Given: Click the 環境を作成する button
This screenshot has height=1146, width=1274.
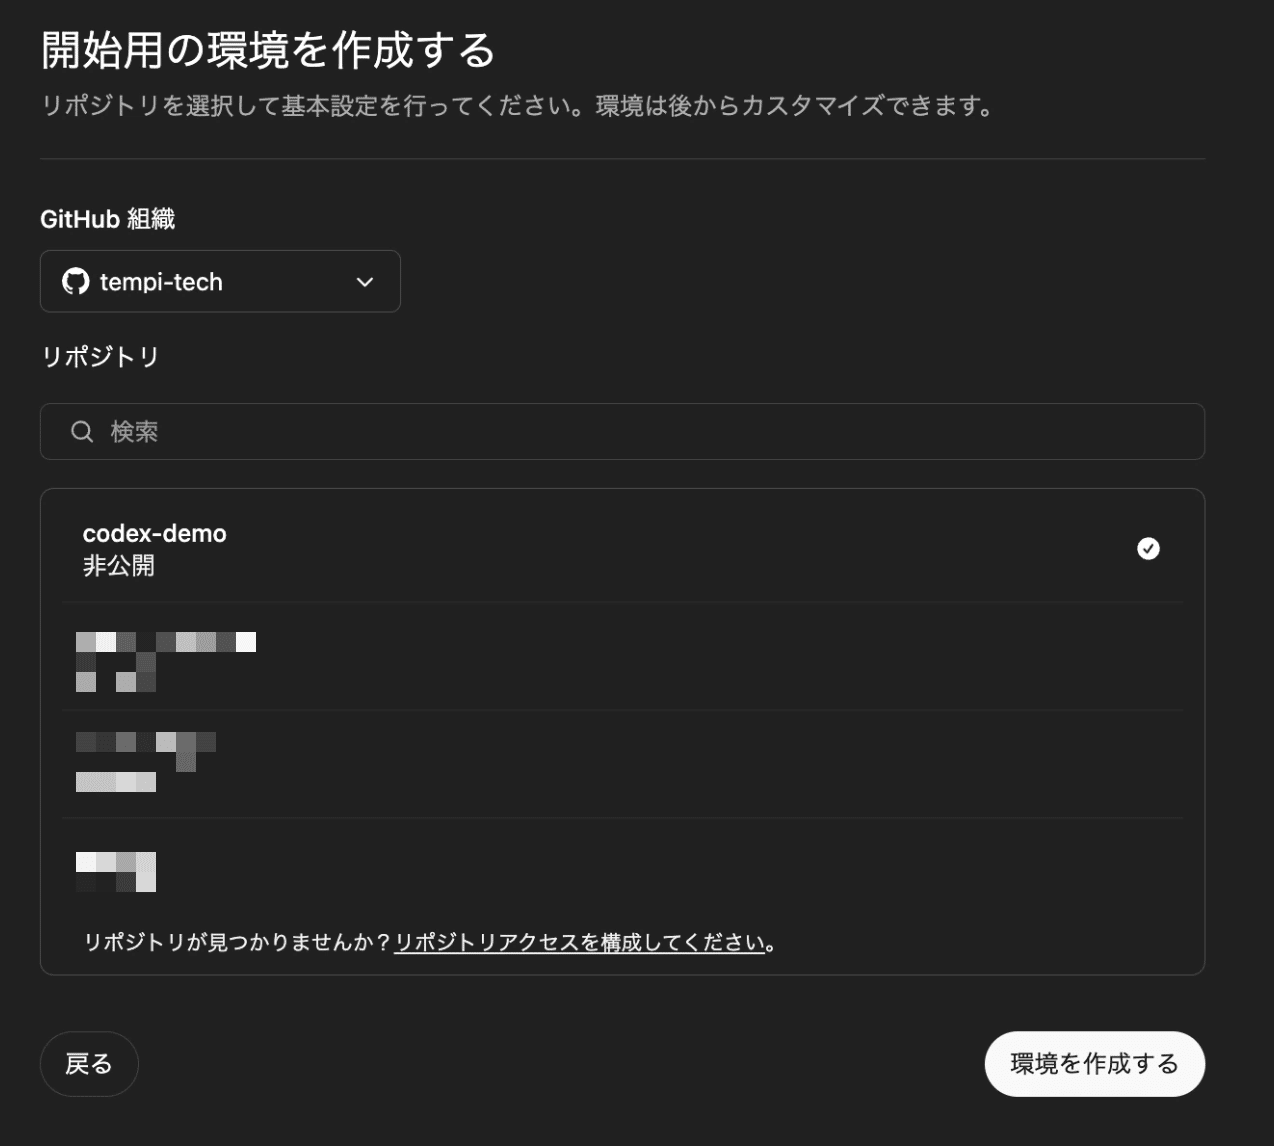Looking at the screenshot, I should pyautogui.click(x=1094, y=1064).
